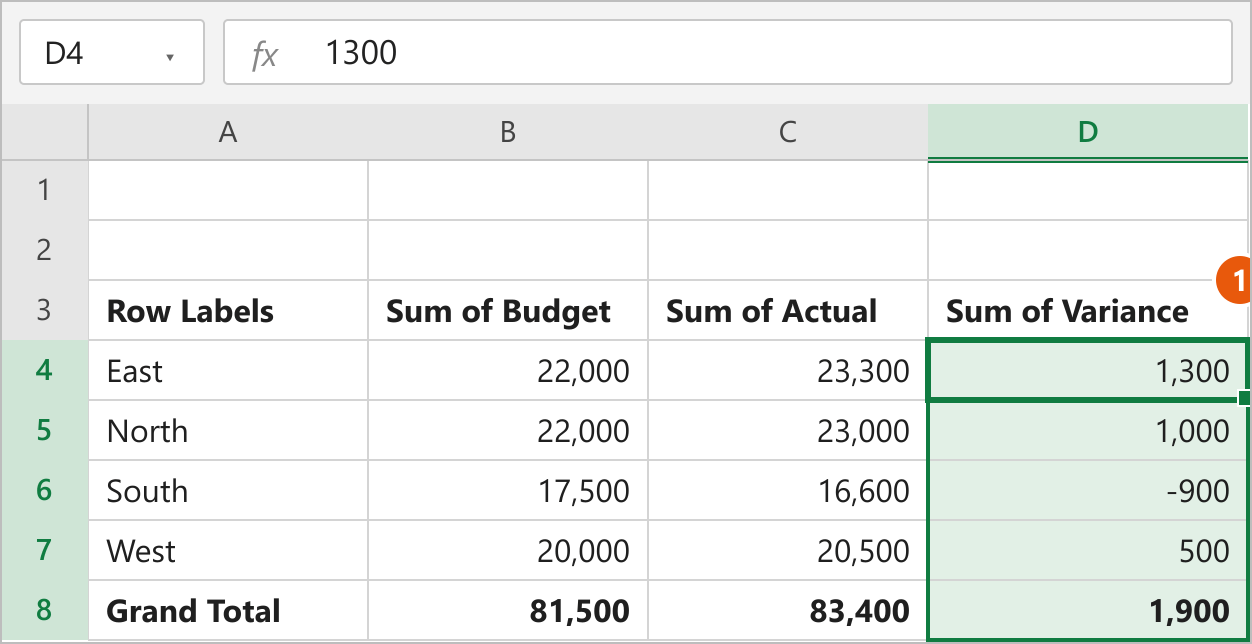The width and height of the screenshot is (1252, 644).
Task: Click the 23,000 actual cell
Action: (x=788, y=430)
